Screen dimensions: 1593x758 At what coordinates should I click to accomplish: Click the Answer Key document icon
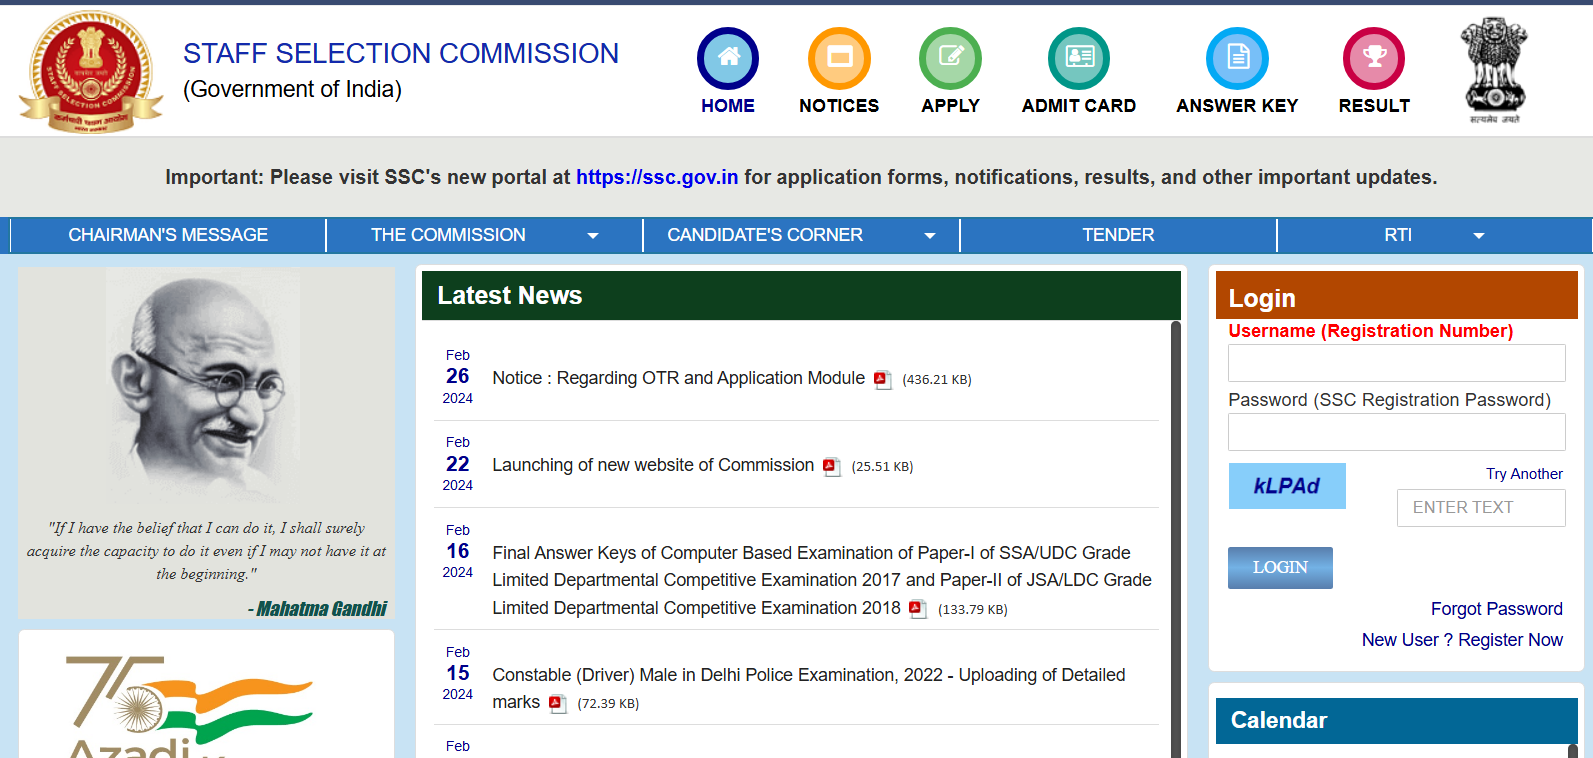coord(1237,58)
